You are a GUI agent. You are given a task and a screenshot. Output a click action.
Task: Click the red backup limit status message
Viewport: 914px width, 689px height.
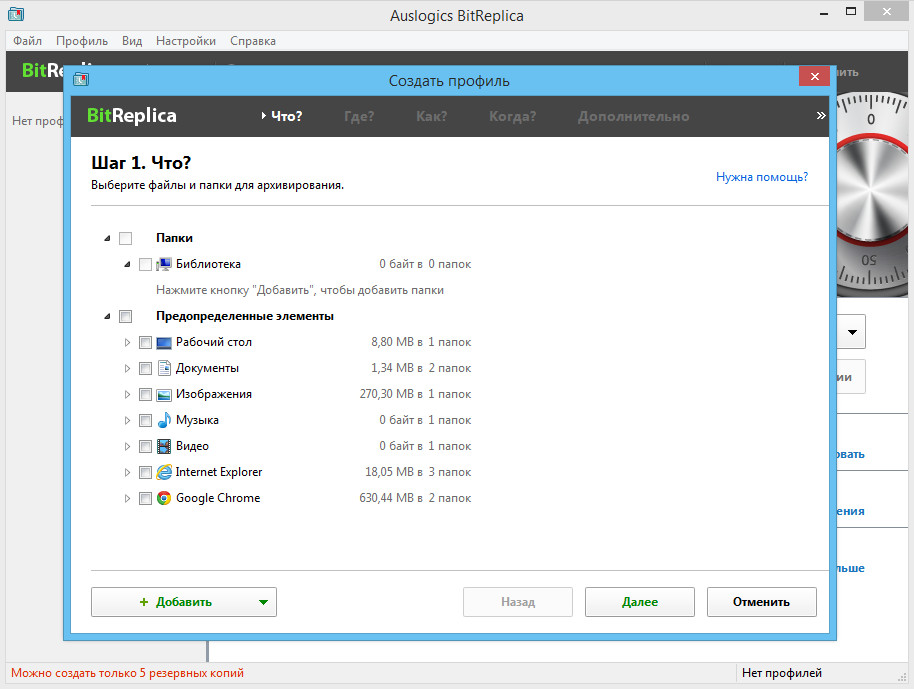(128, 673)
